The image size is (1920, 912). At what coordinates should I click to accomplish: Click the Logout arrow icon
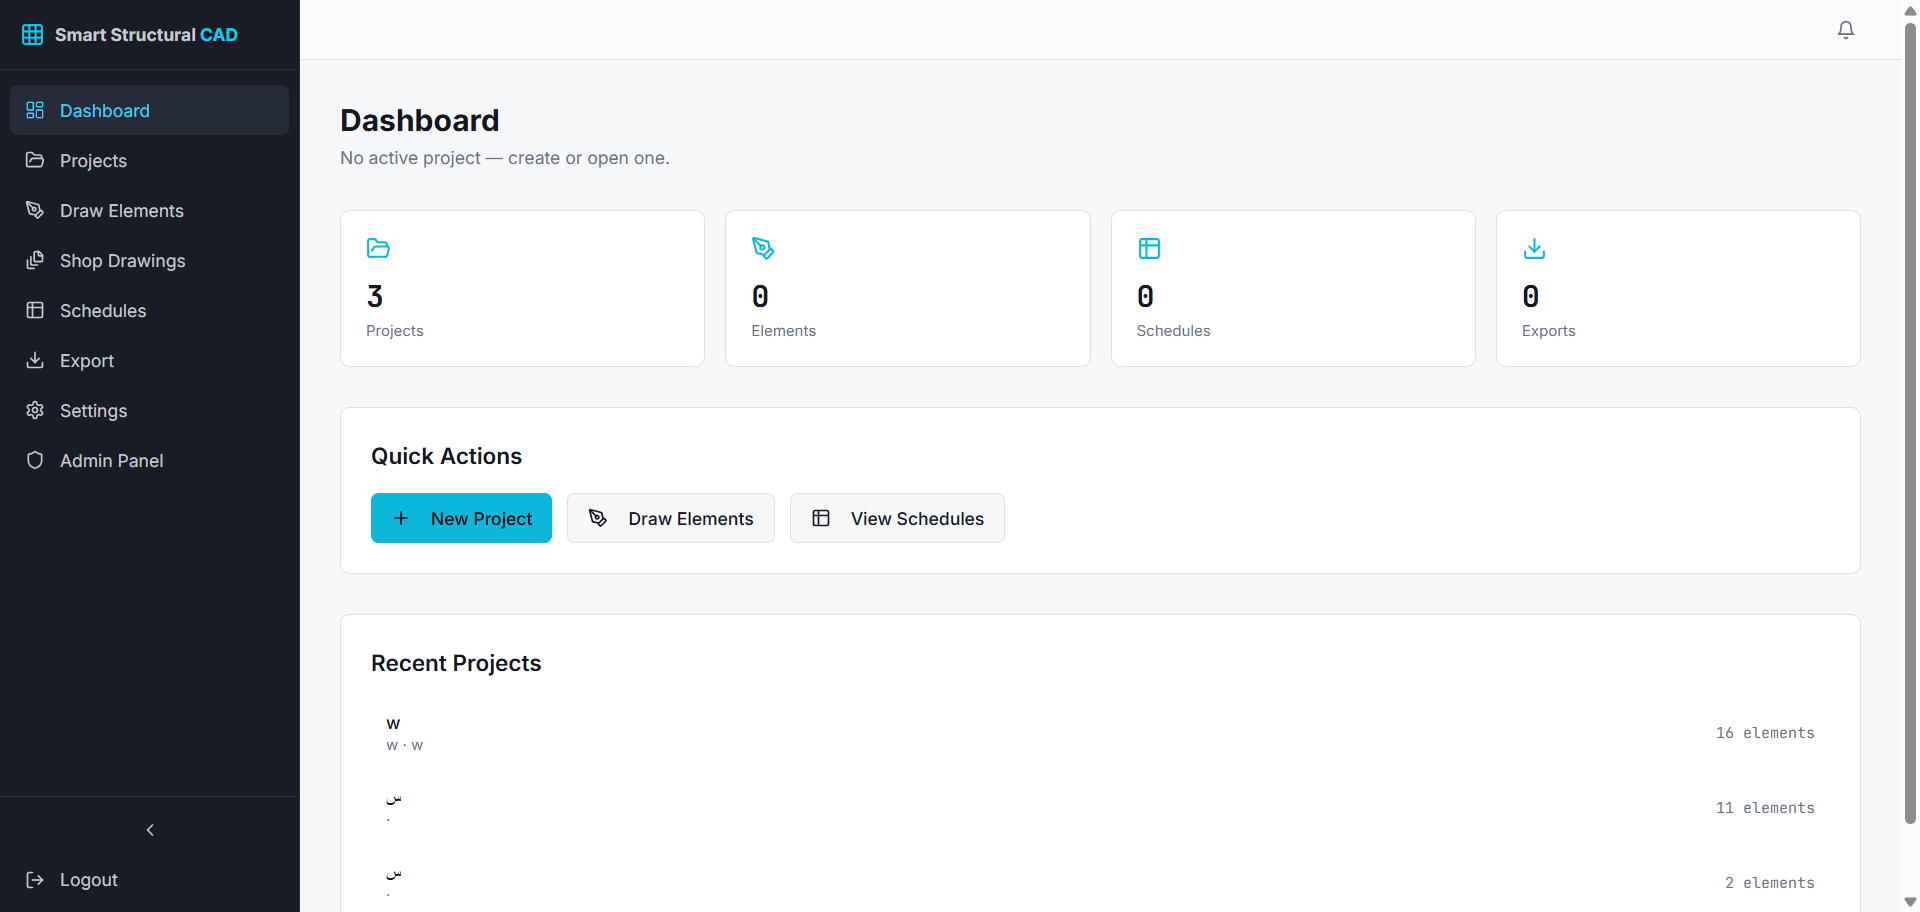click(35, 880)
